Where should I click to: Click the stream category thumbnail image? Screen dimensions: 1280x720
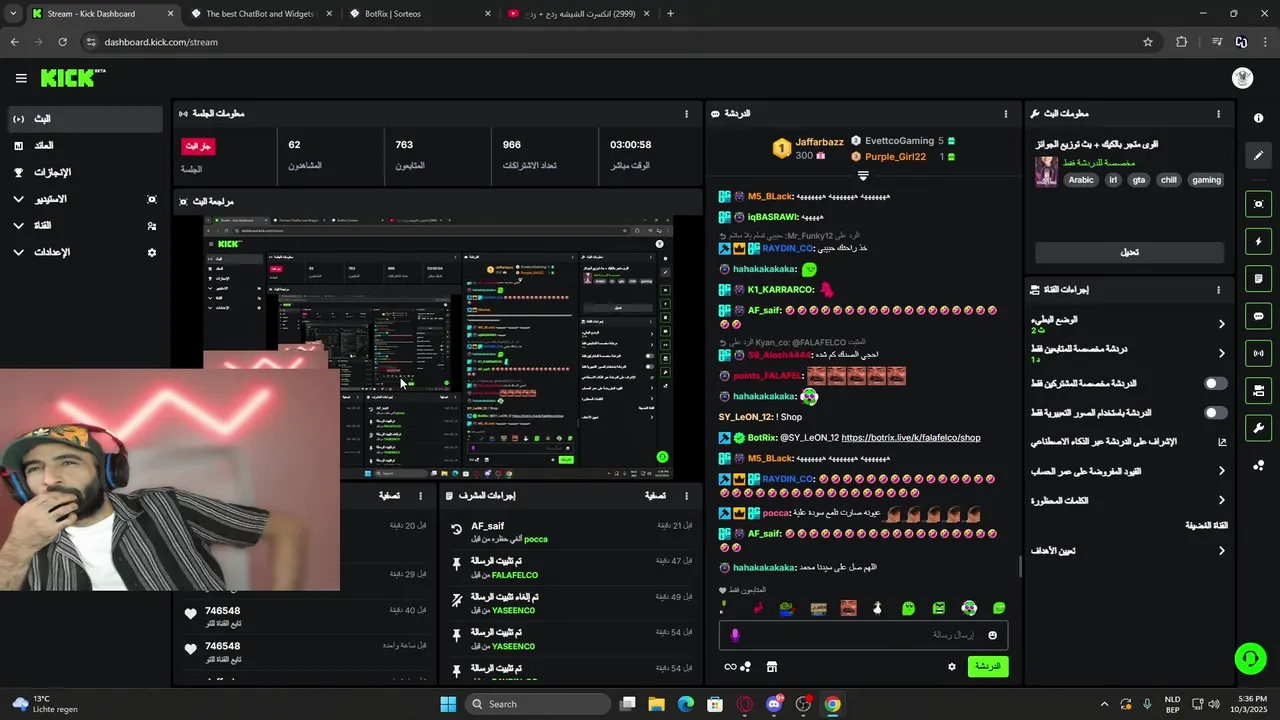pos(1046,171)
